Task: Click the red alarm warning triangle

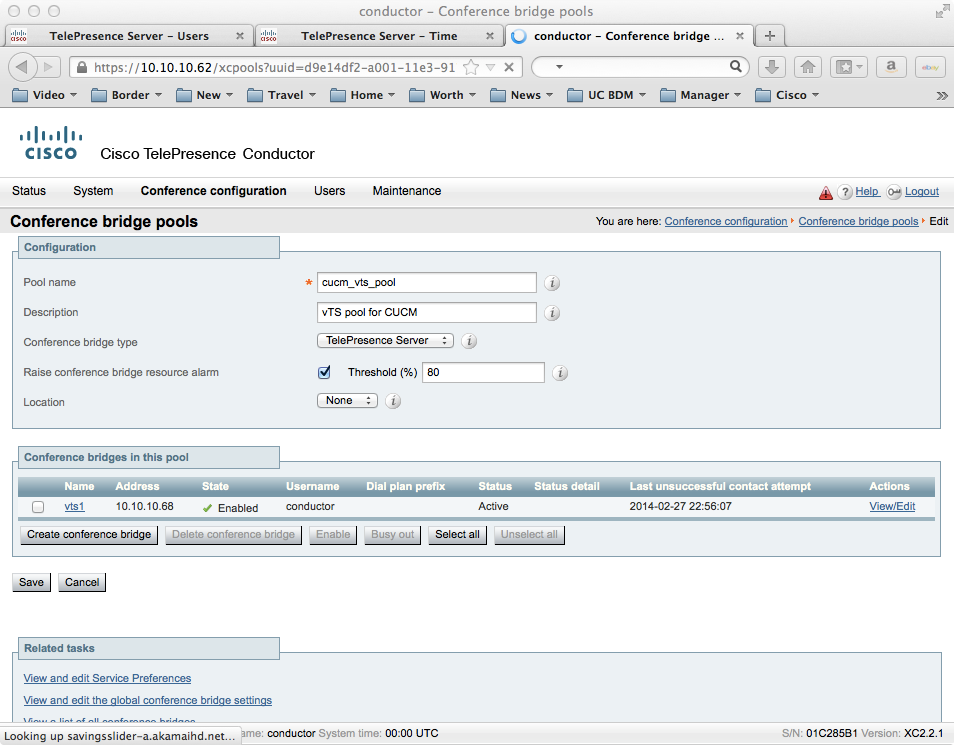Action: click(x=826, y=192)
